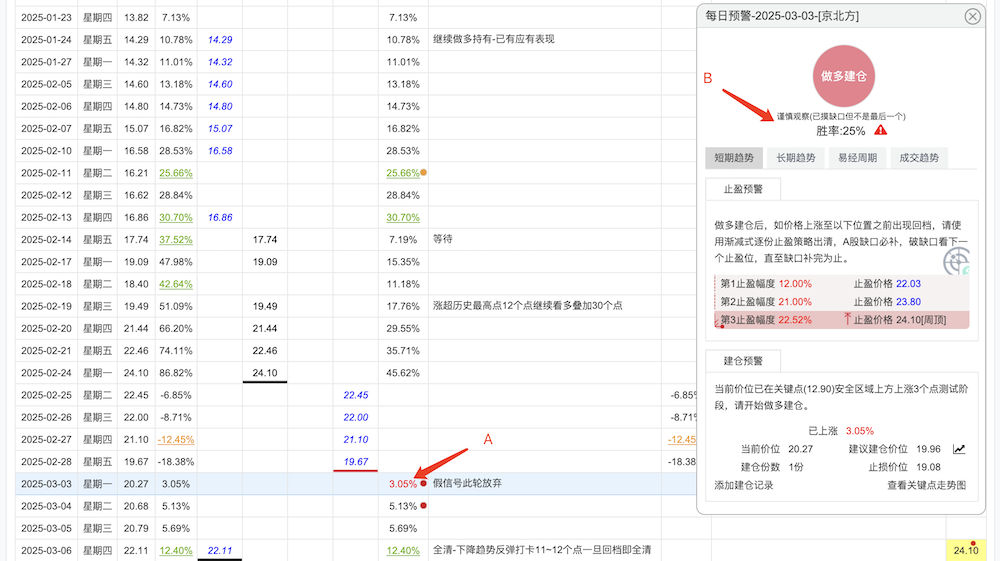
Task: Click the blue 16.58 value on 2025-02-10 row
Action: [x=220, y=151]
